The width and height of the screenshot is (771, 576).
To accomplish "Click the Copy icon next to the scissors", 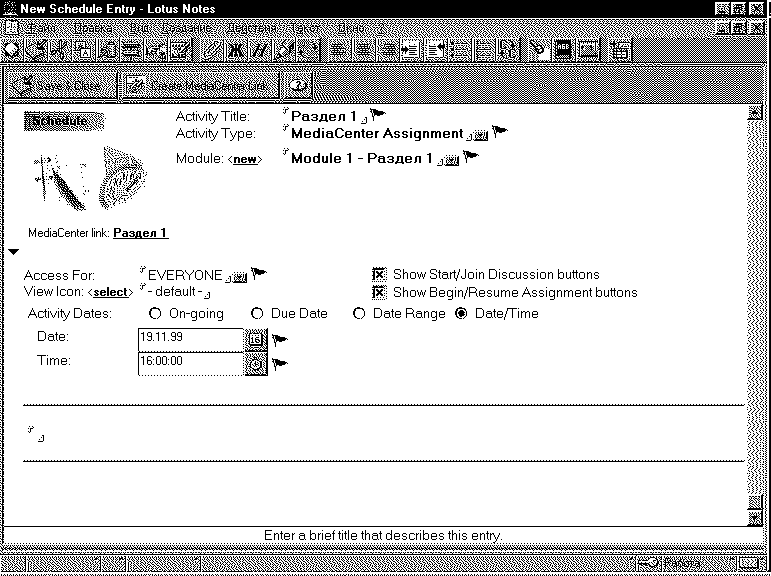I will pyautogui.click(x=84, y=51).
